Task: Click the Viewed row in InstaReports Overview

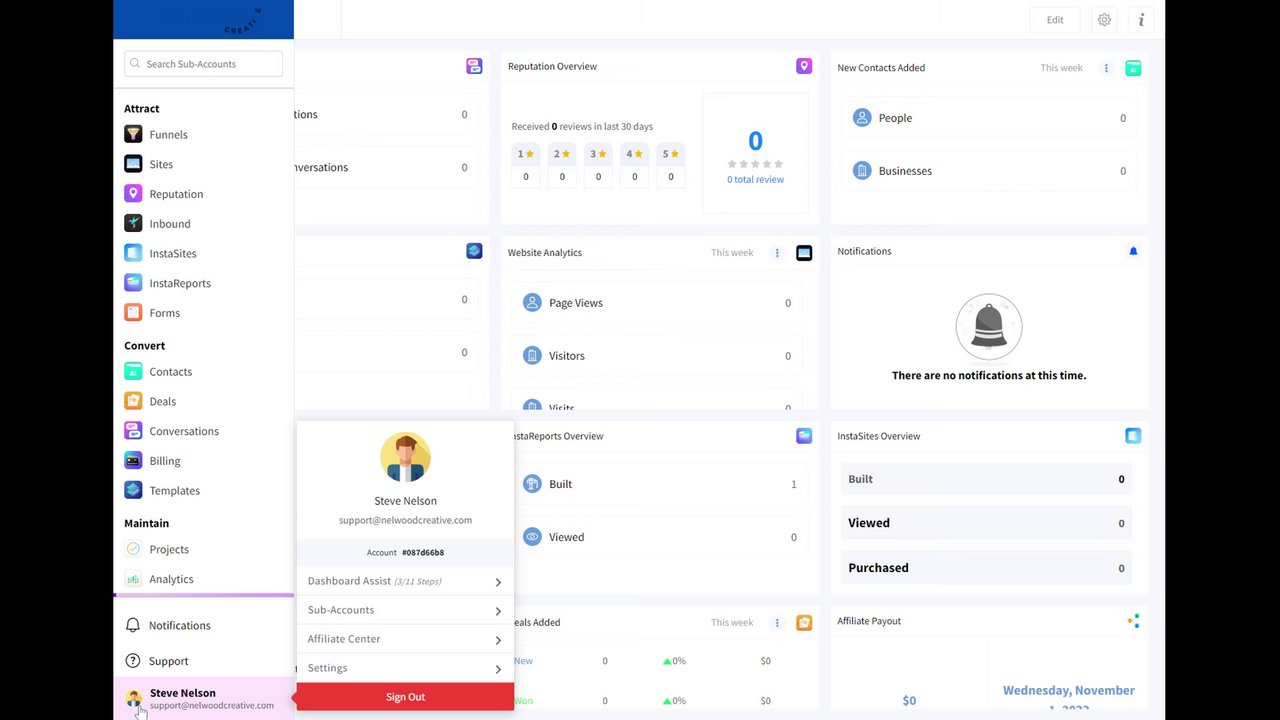Action: (657, 537)
